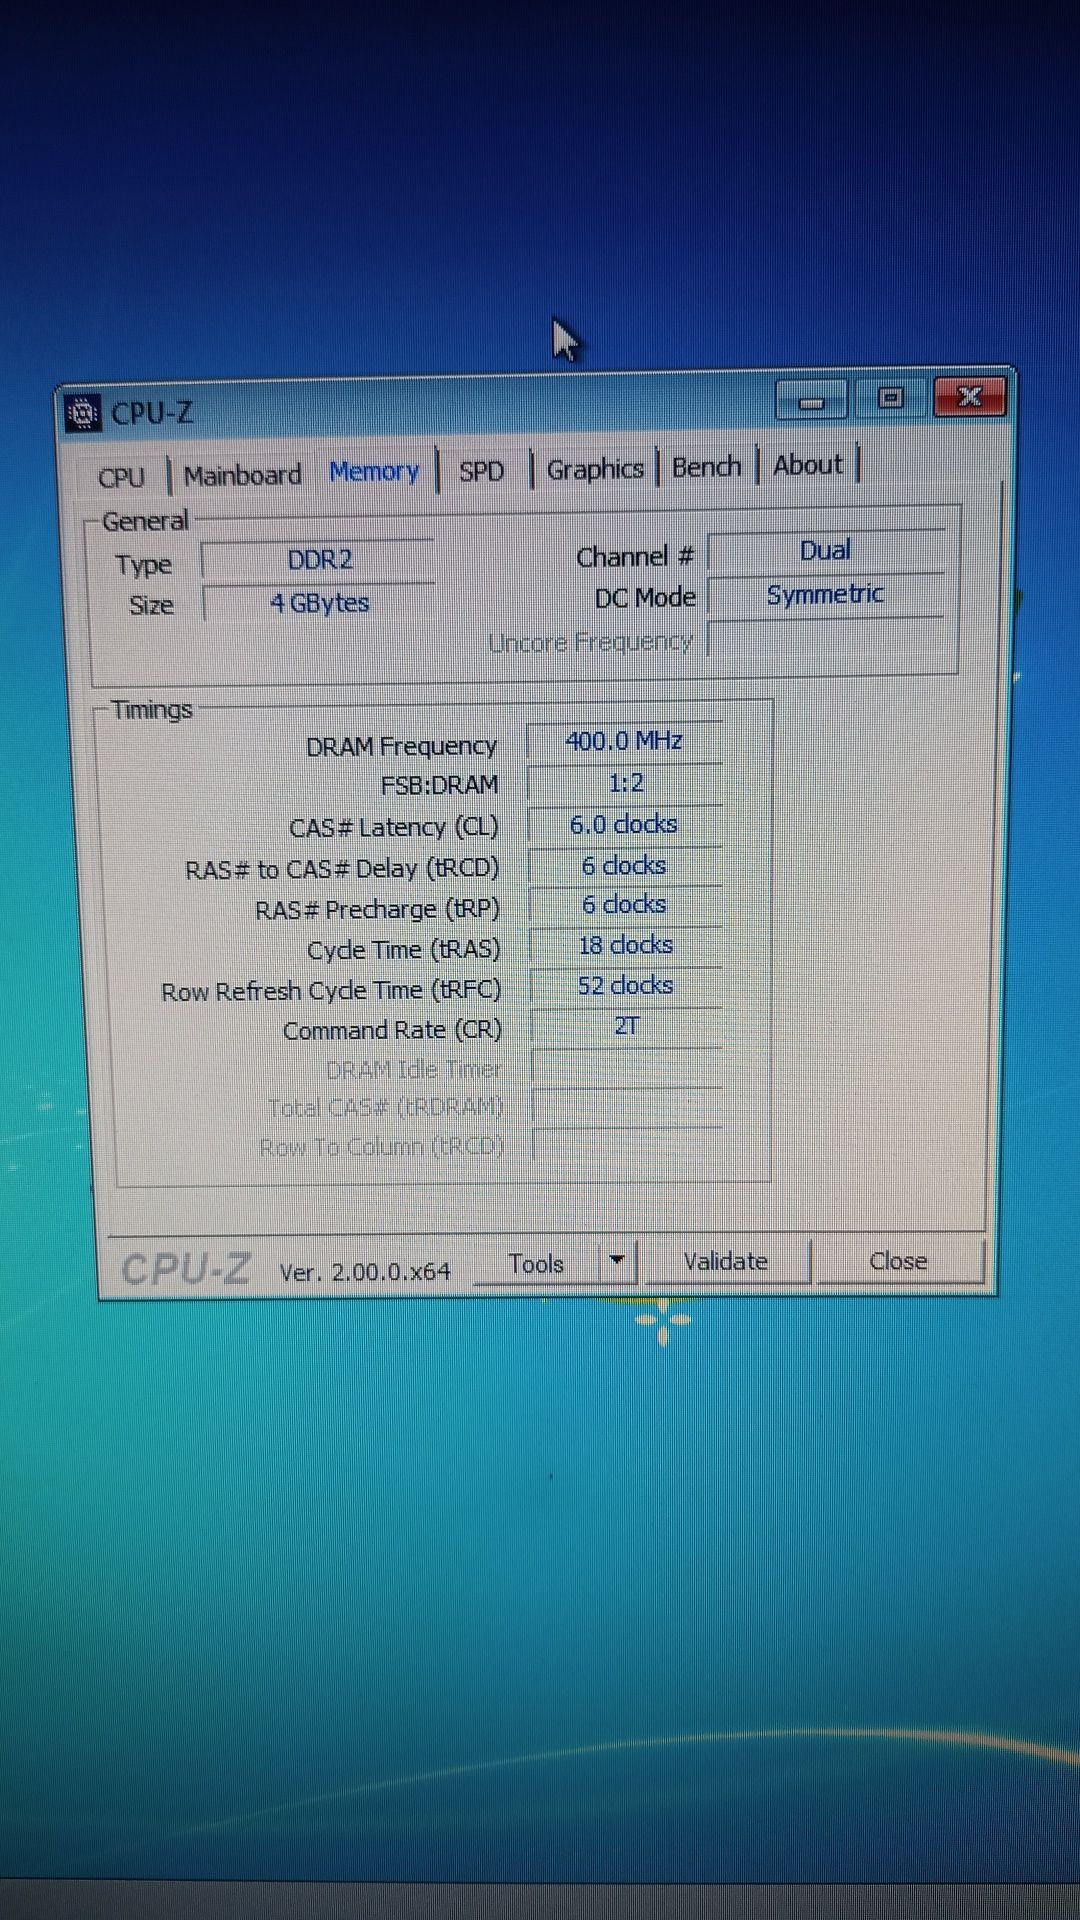Click the 4 GBytes size field
The height and width of the screenshot is (1920, 1080).
[x=319, y=603]
